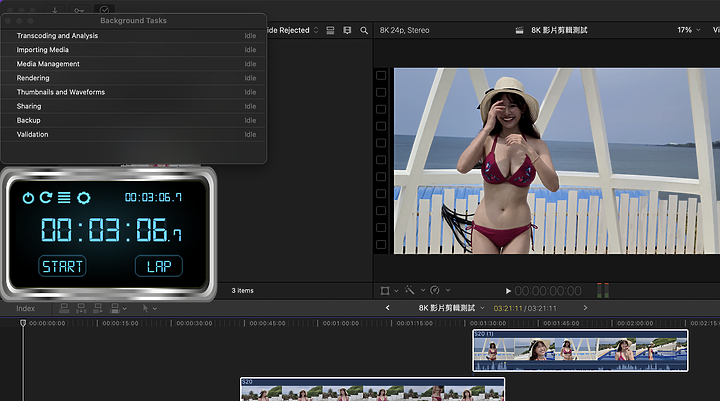Click the clapperboard project icon in viewer
The width and height of the screenshot is (720, 401).
519,30
